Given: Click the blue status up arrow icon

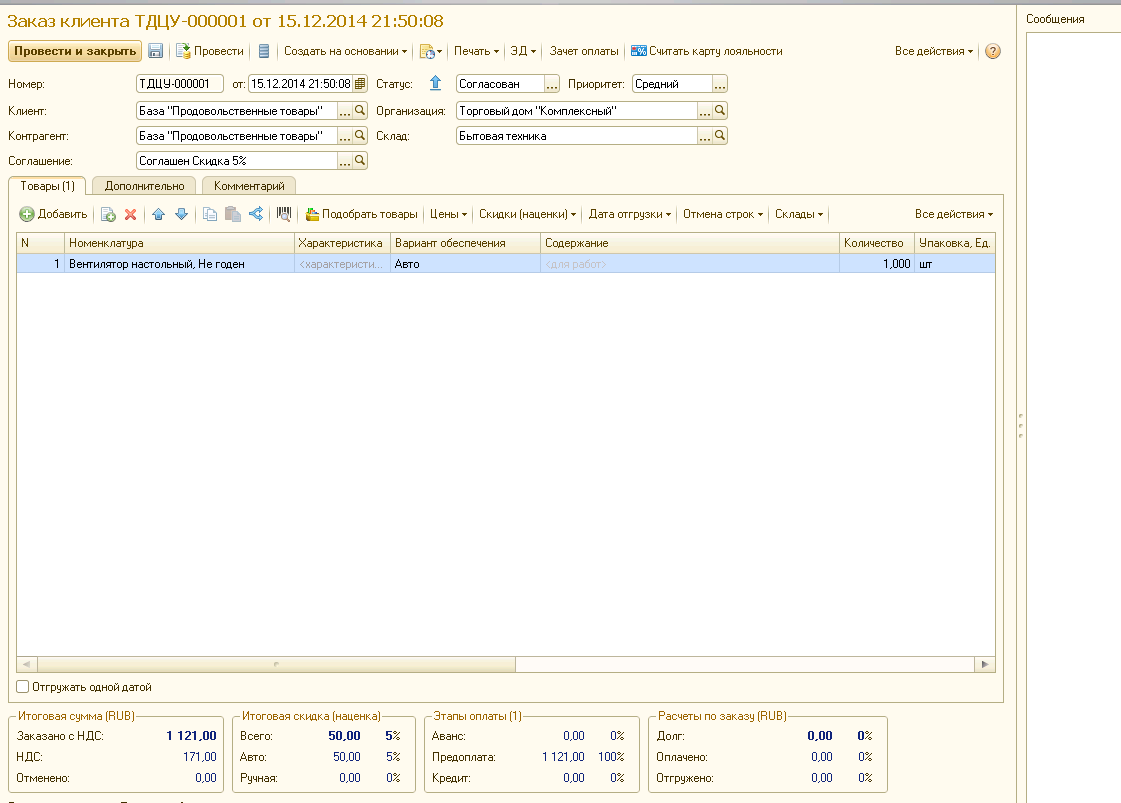Looking at the screenshot, I should tap(435, 84).
